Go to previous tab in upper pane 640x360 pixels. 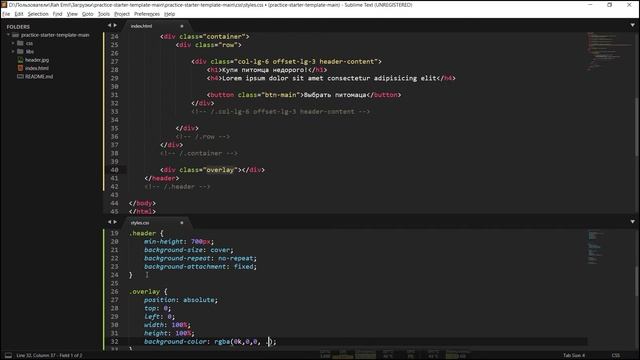tap(109, 25)
